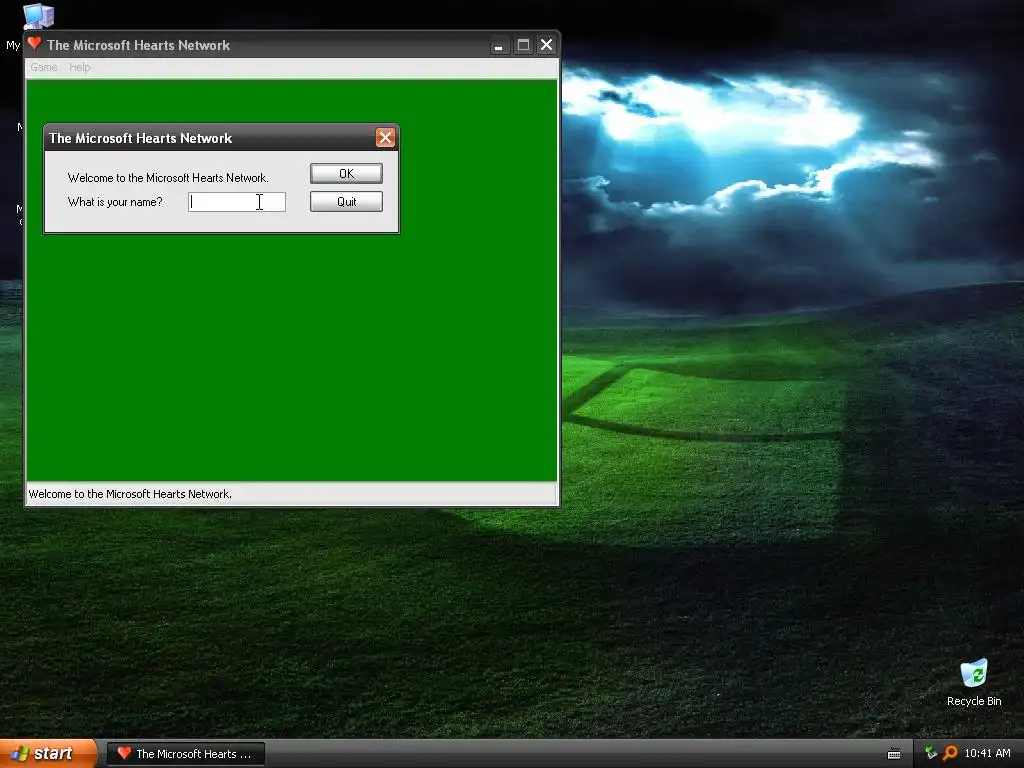Select the Microsoft Hearts taskbar button
Screen dimensions: 1024x768
pyautogui.click(x=185, y=754)
